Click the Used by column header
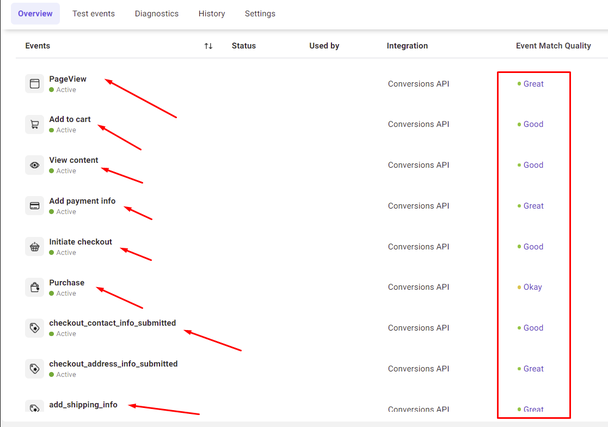608x427 pixels. [x=324, y=46]
